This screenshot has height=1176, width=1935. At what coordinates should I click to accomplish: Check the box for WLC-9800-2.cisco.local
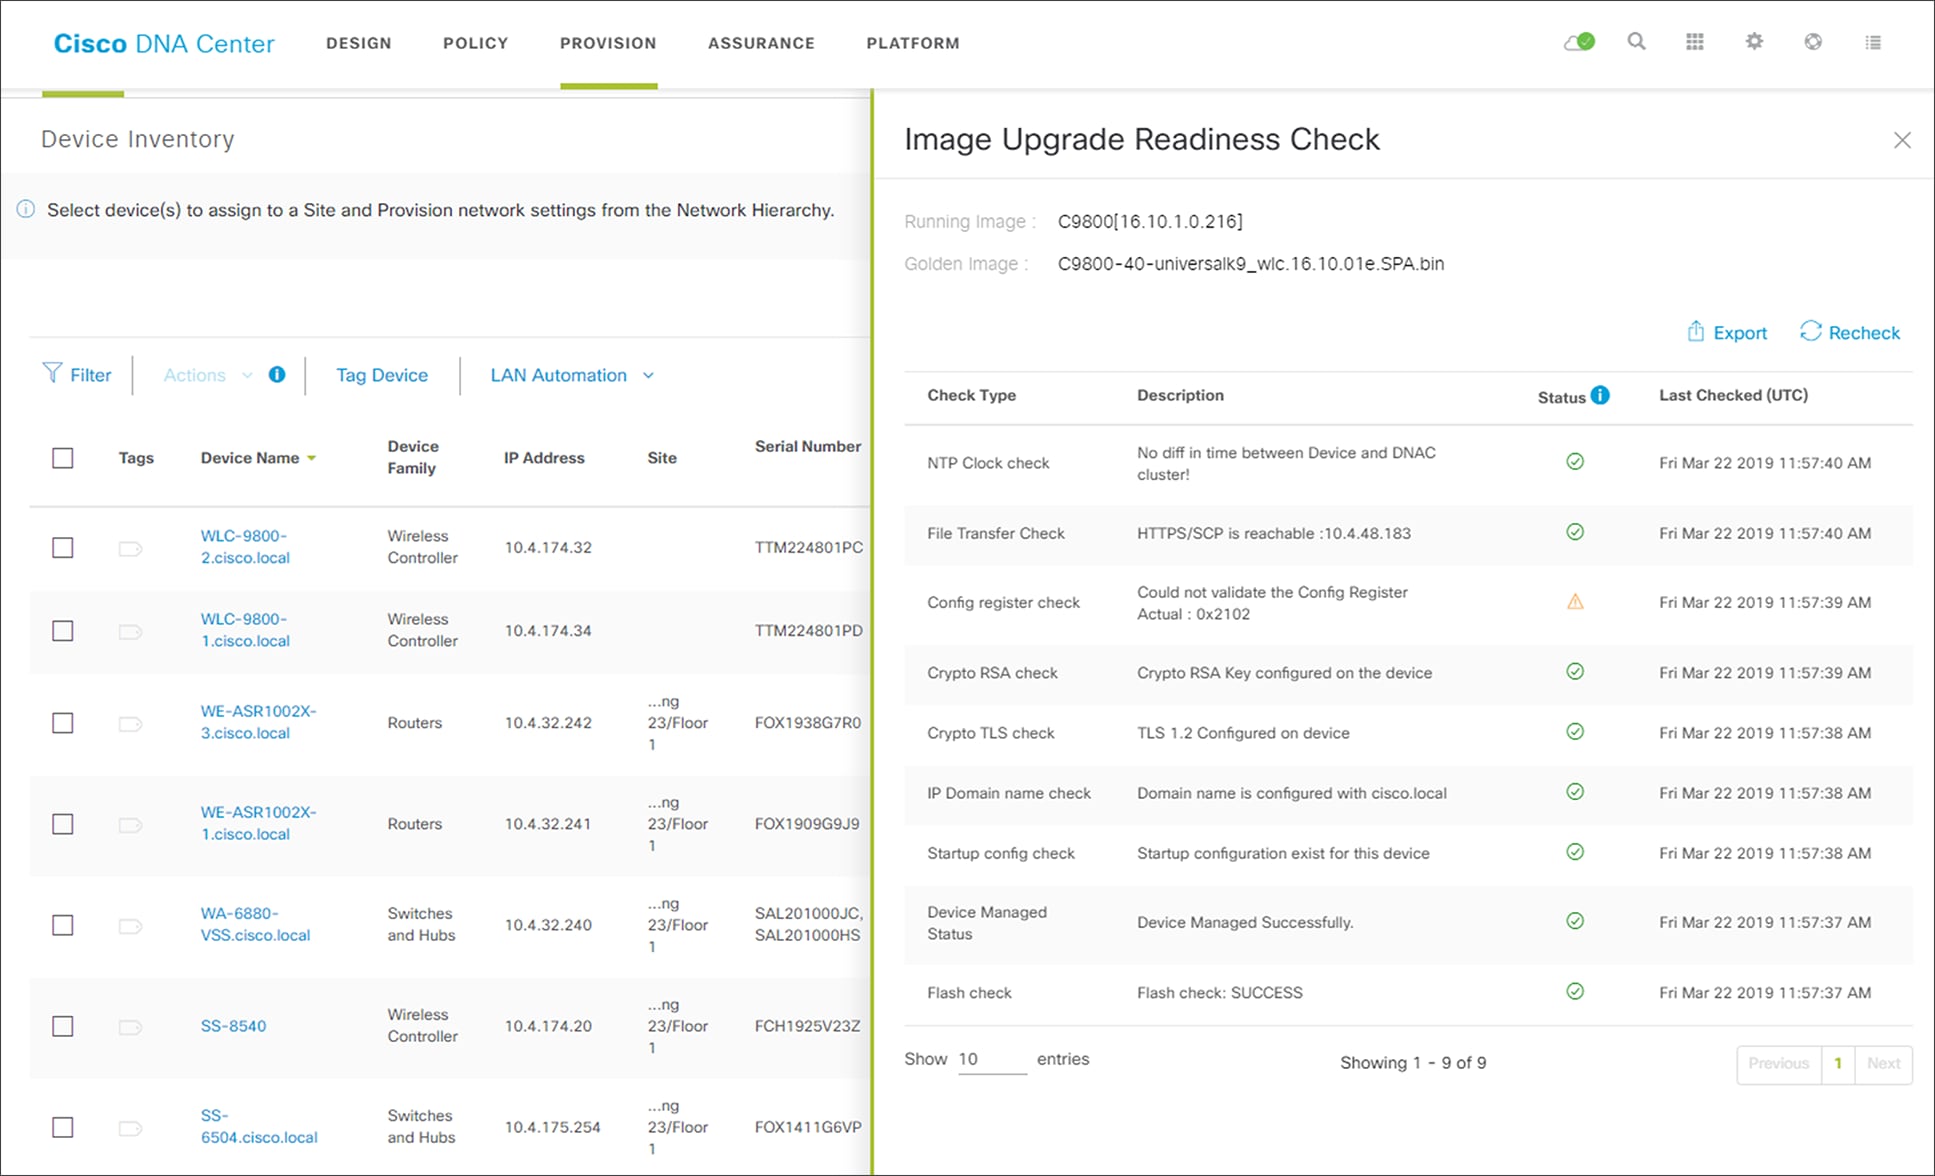63,548
